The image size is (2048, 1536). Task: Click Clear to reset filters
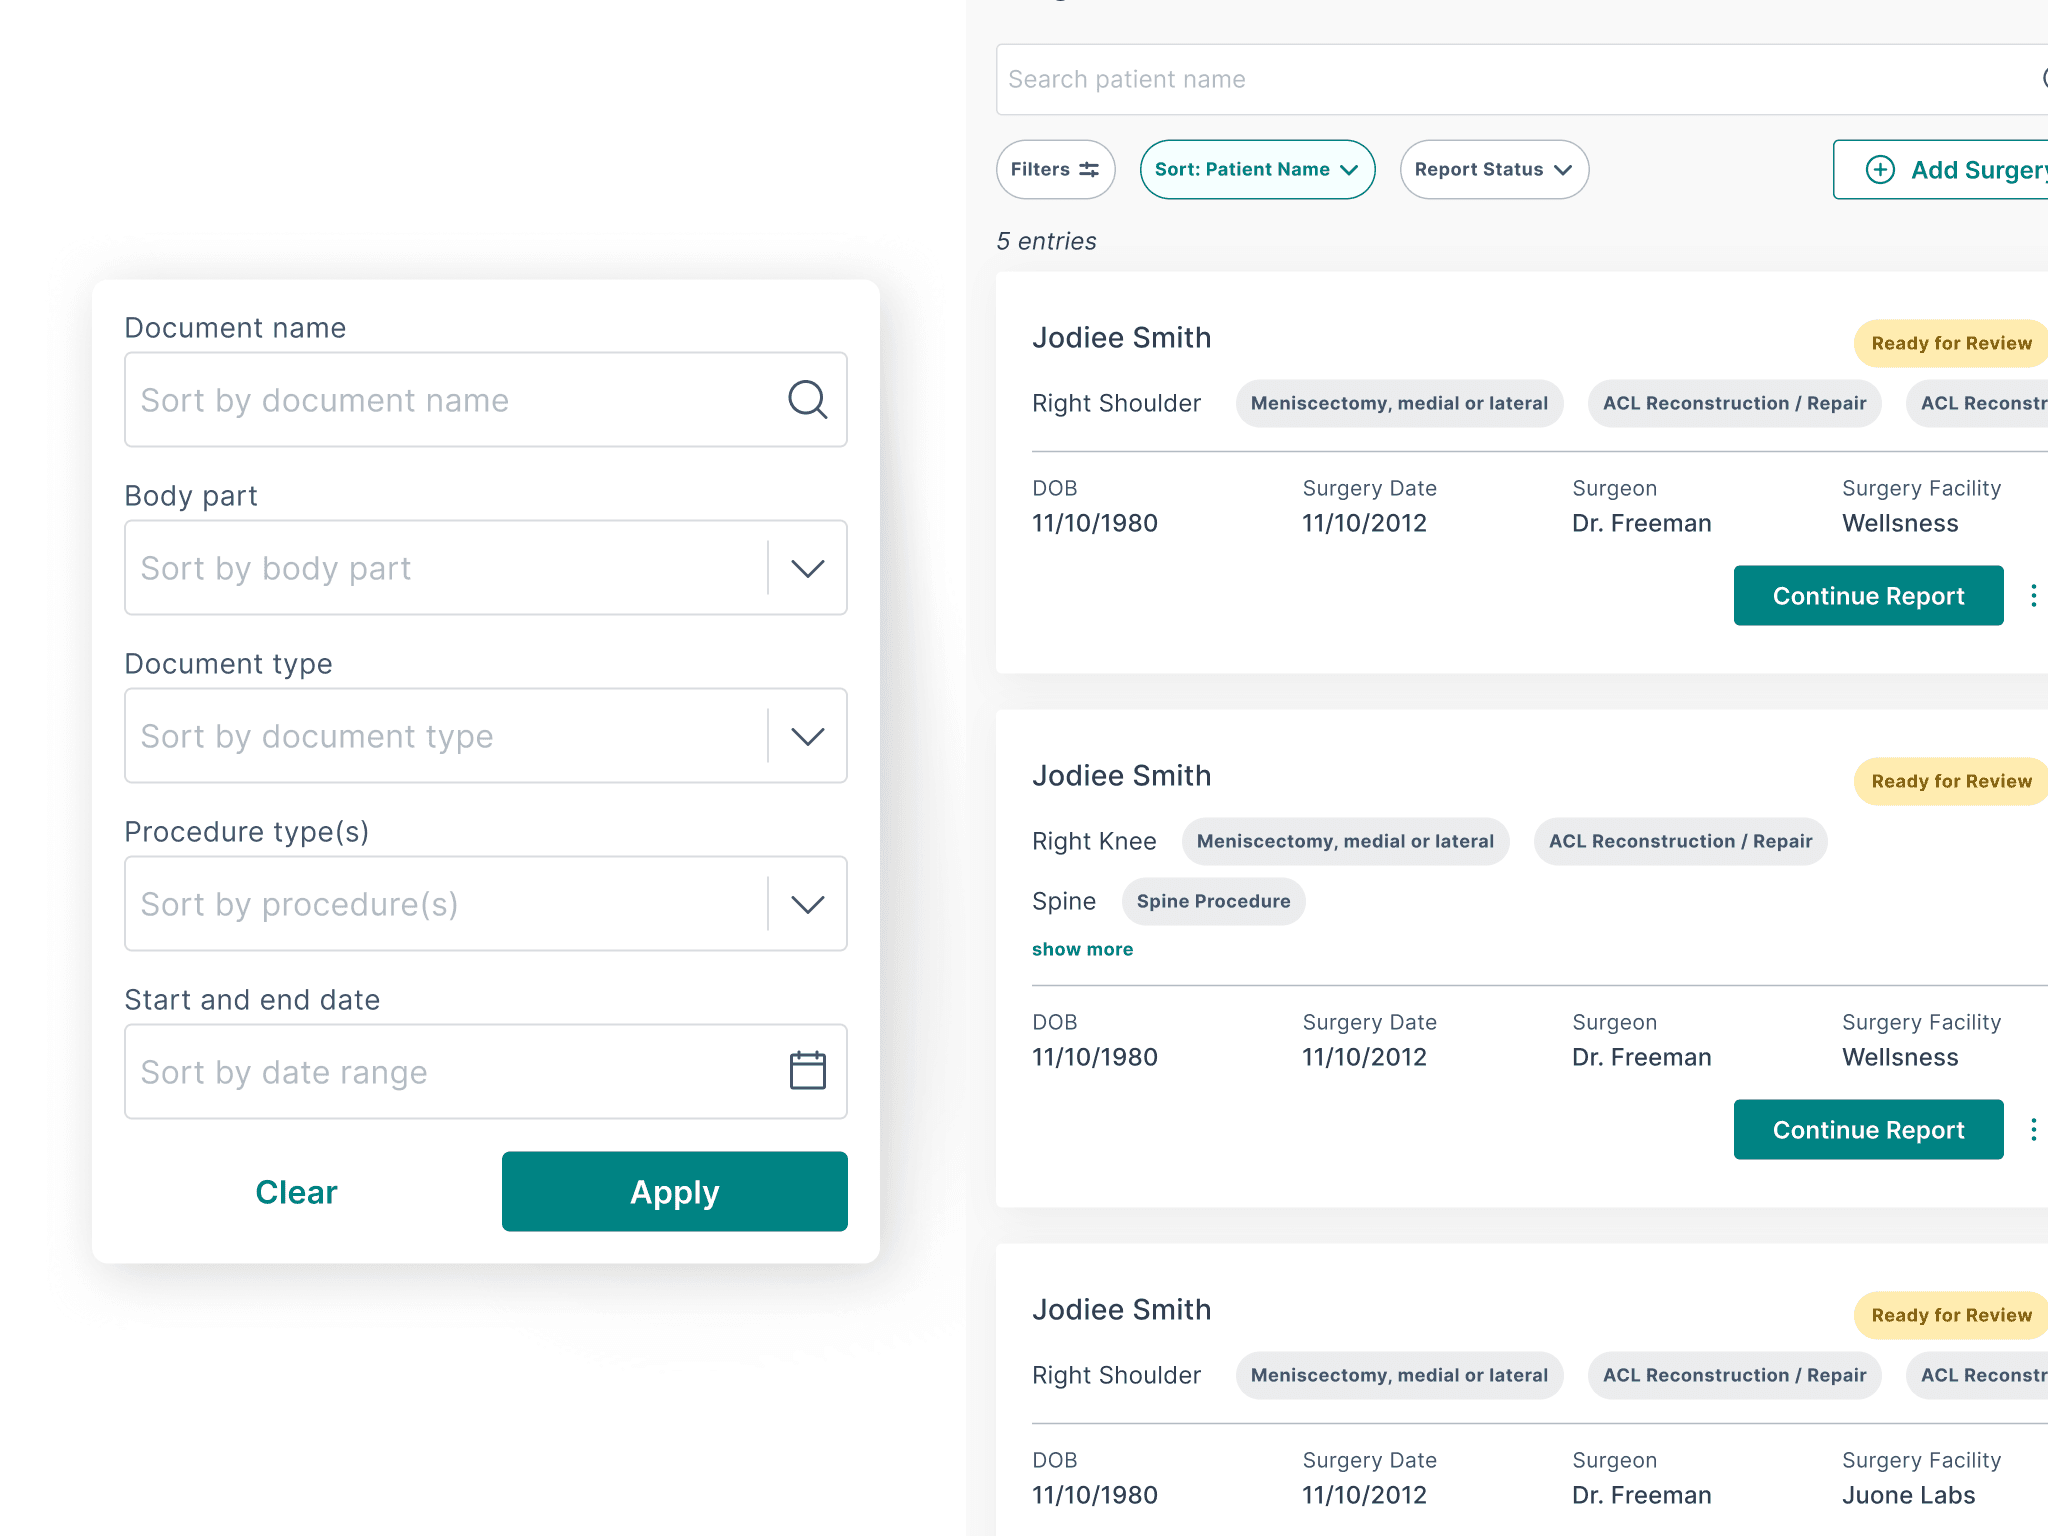tap(296, 1192)
